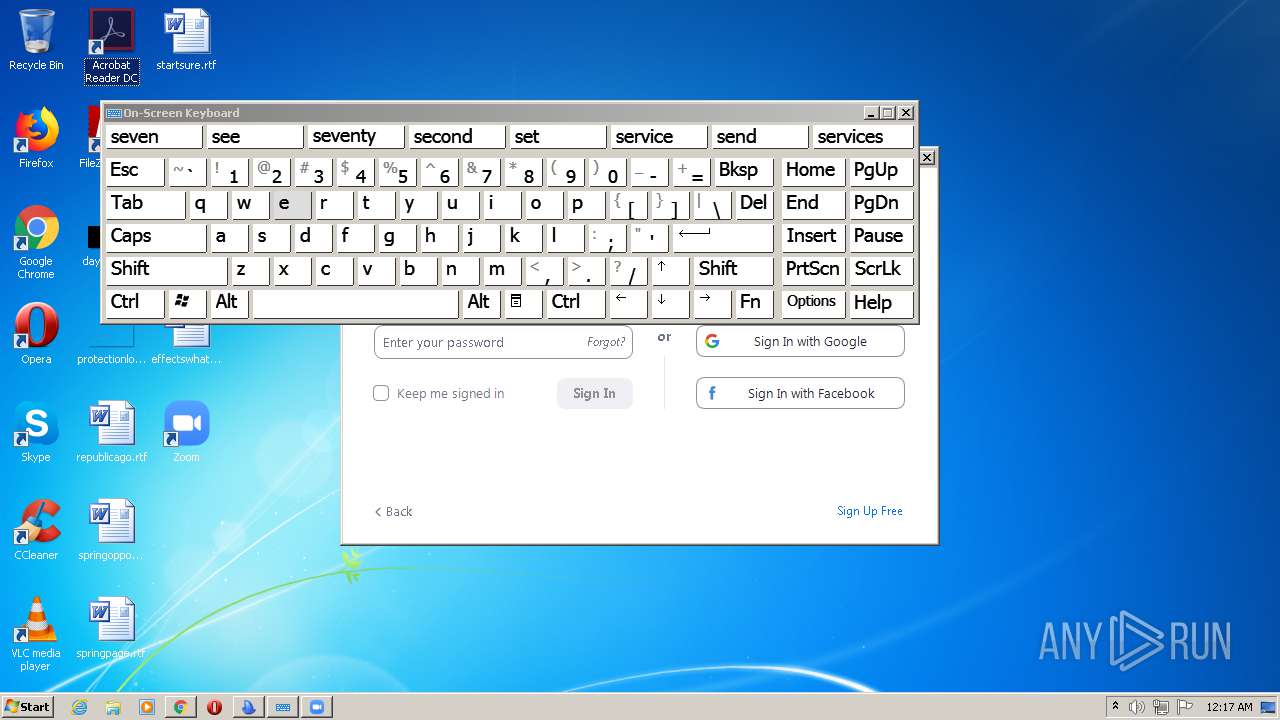Toggle the left Alt key
This screenshot has width=1280, height=720.
[229, 302]
